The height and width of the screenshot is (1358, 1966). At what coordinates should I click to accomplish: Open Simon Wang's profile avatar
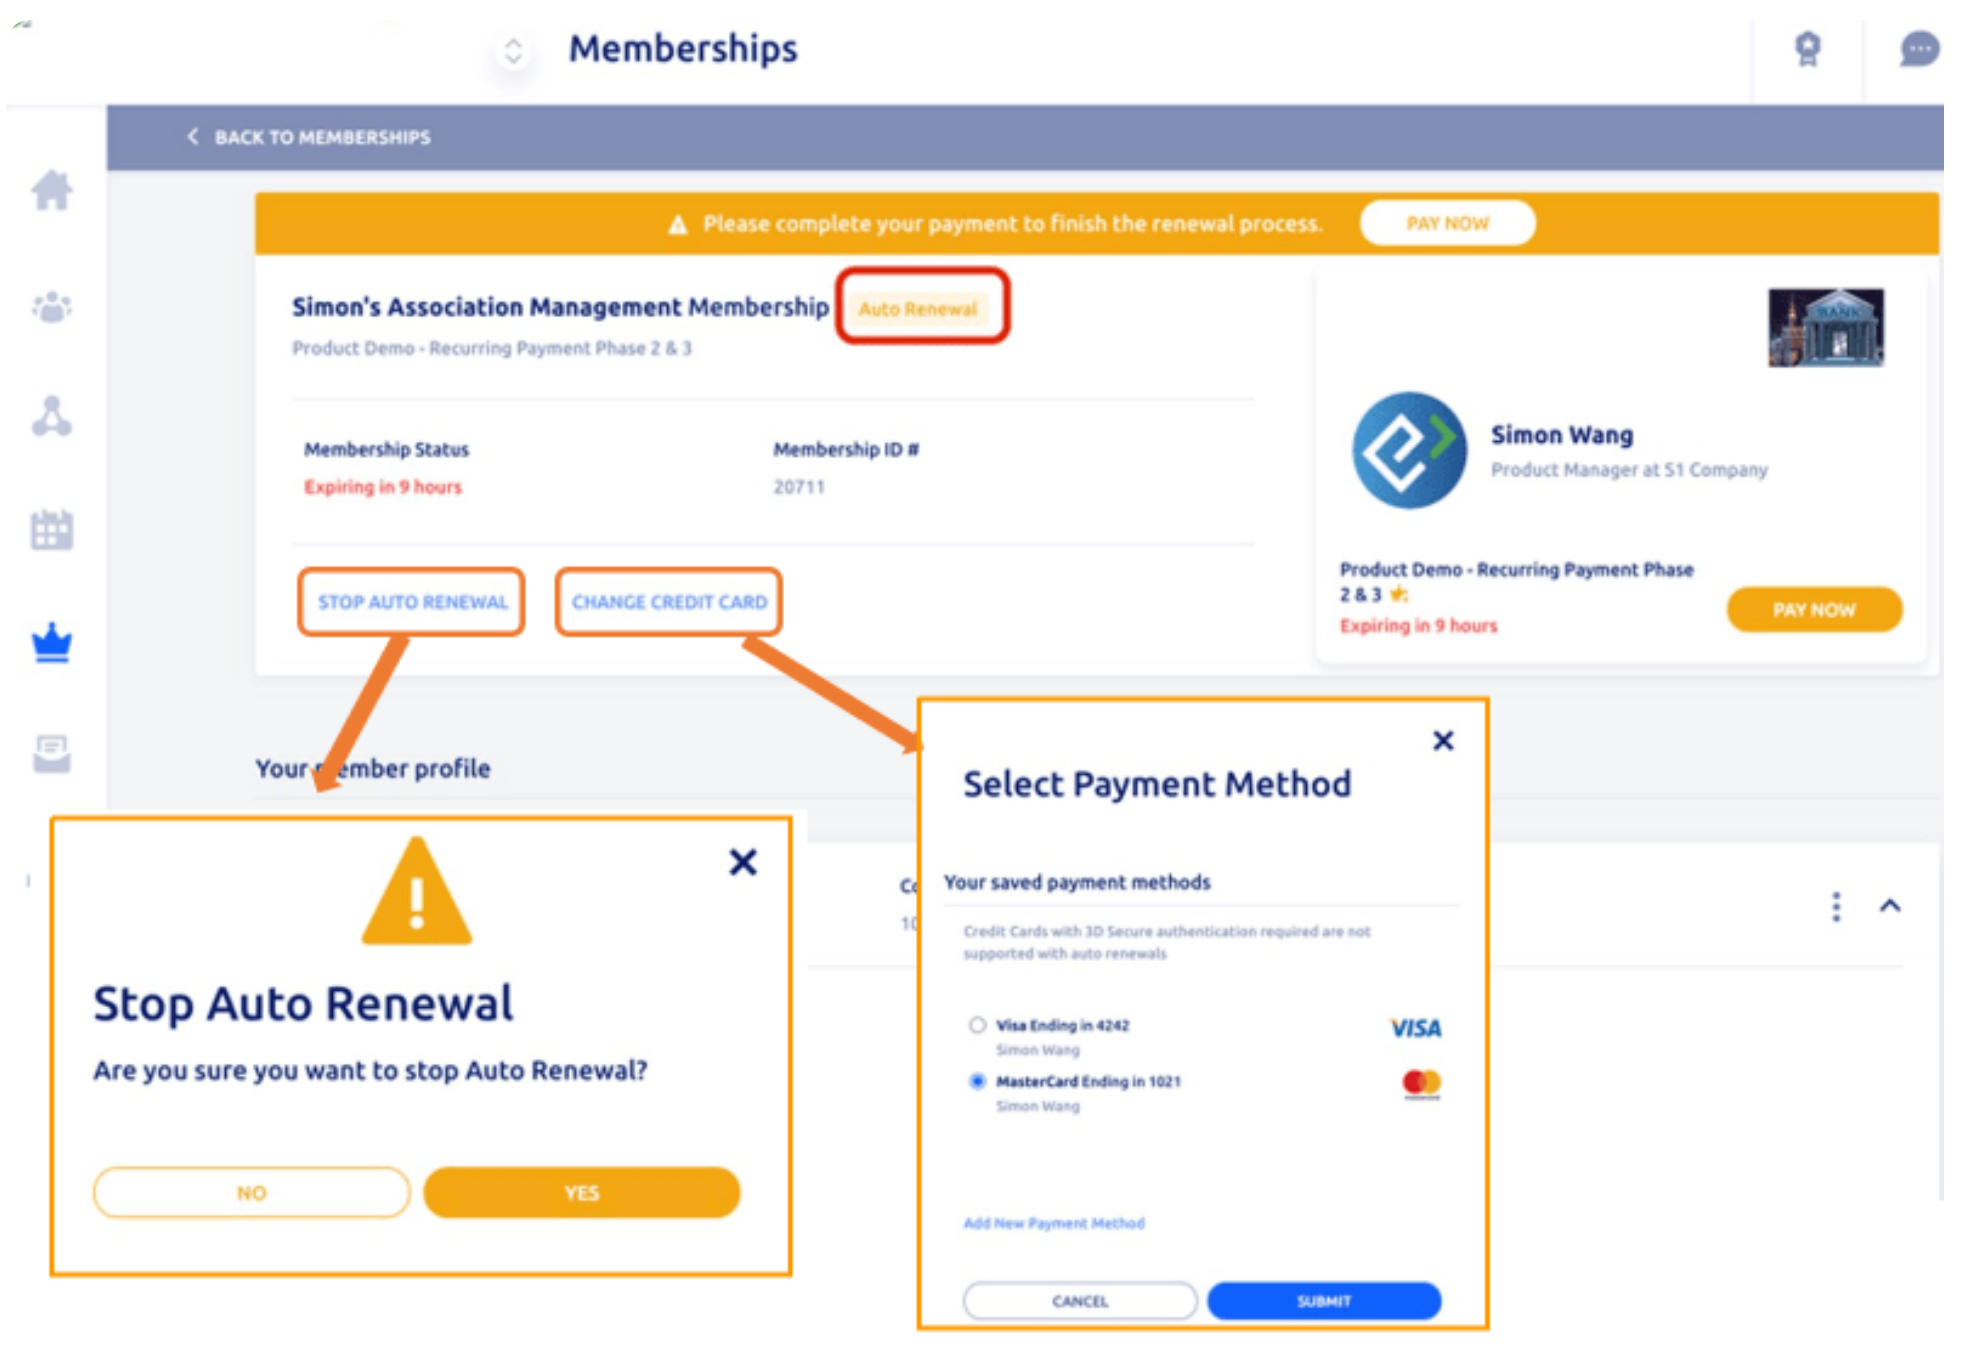(x=1410, y=450)
